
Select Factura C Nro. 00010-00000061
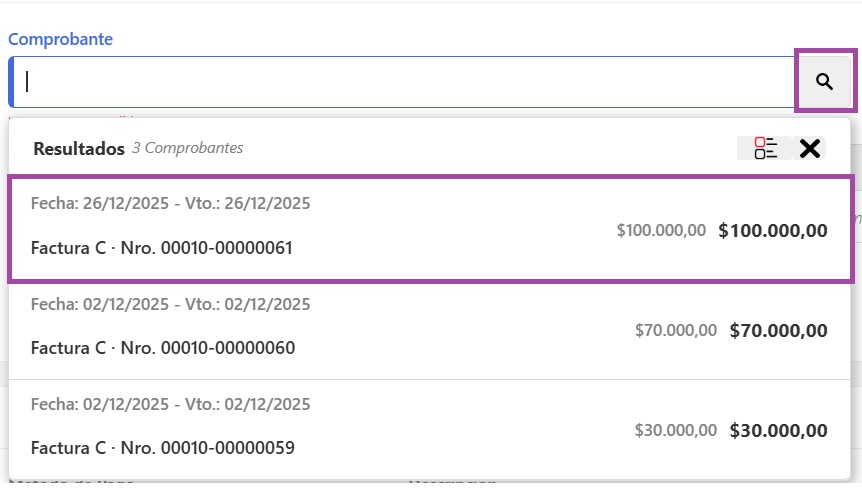[x=162, y=248]
